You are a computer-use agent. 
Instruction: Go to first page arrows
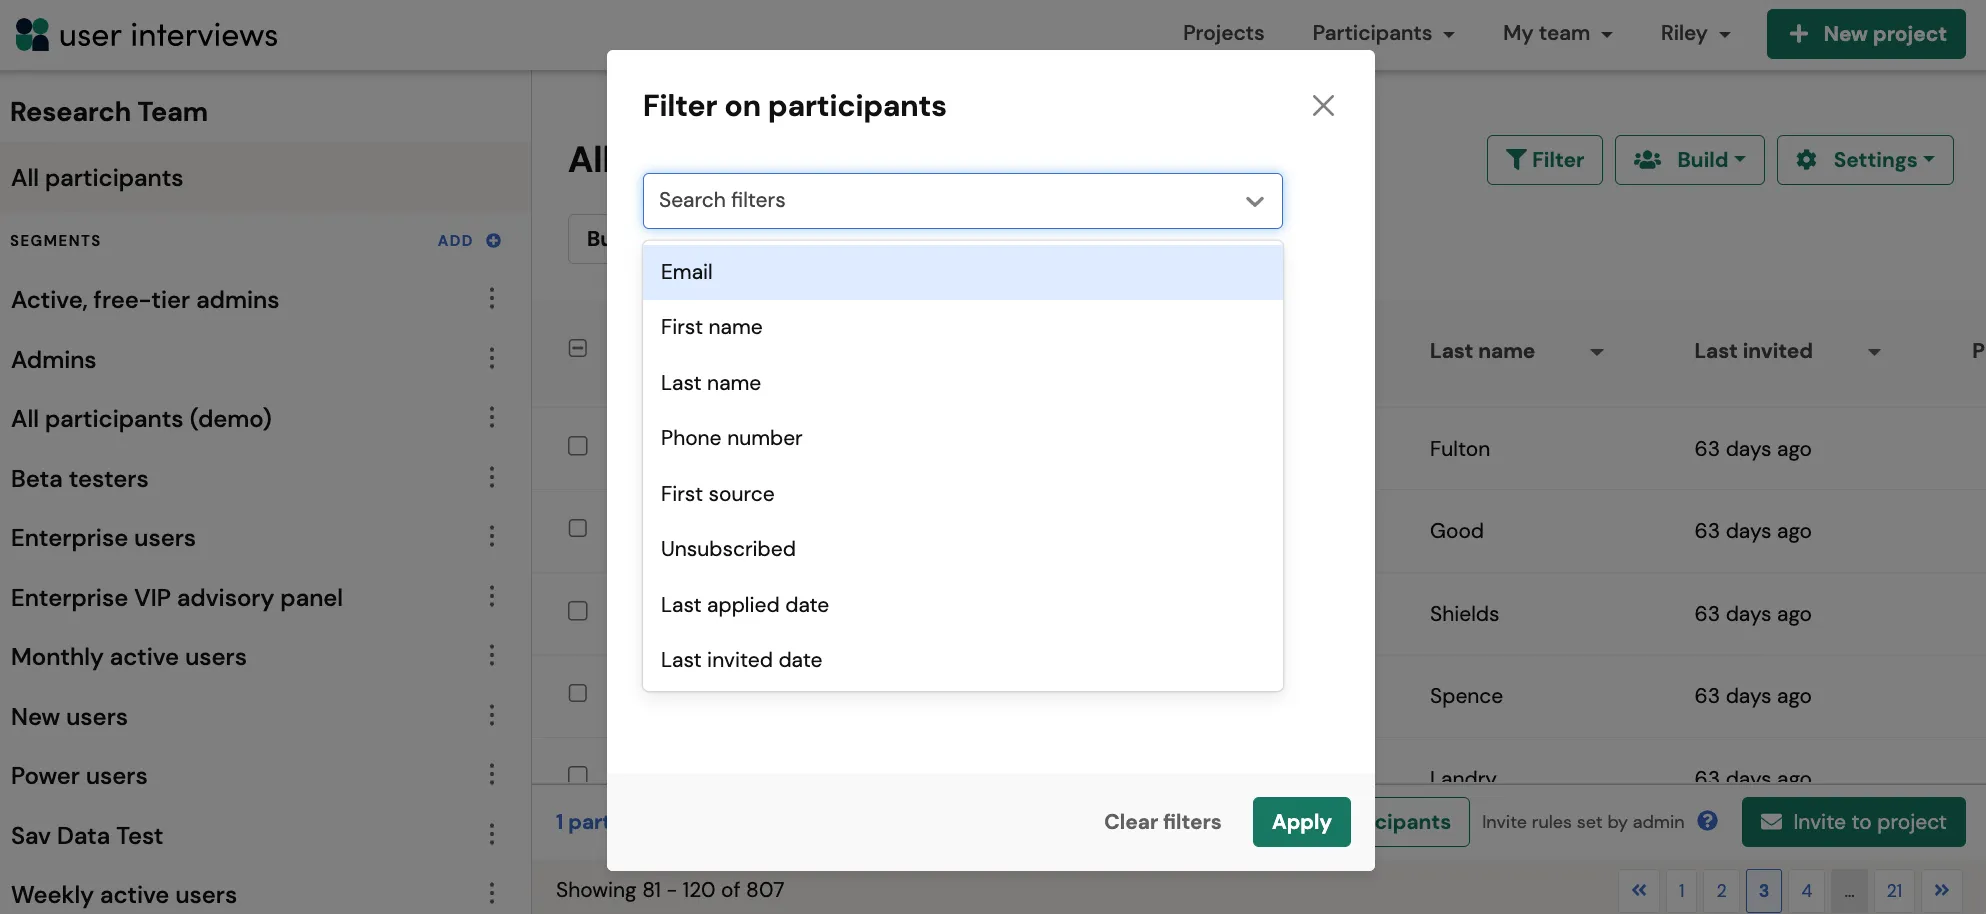tap(1639, 890)
